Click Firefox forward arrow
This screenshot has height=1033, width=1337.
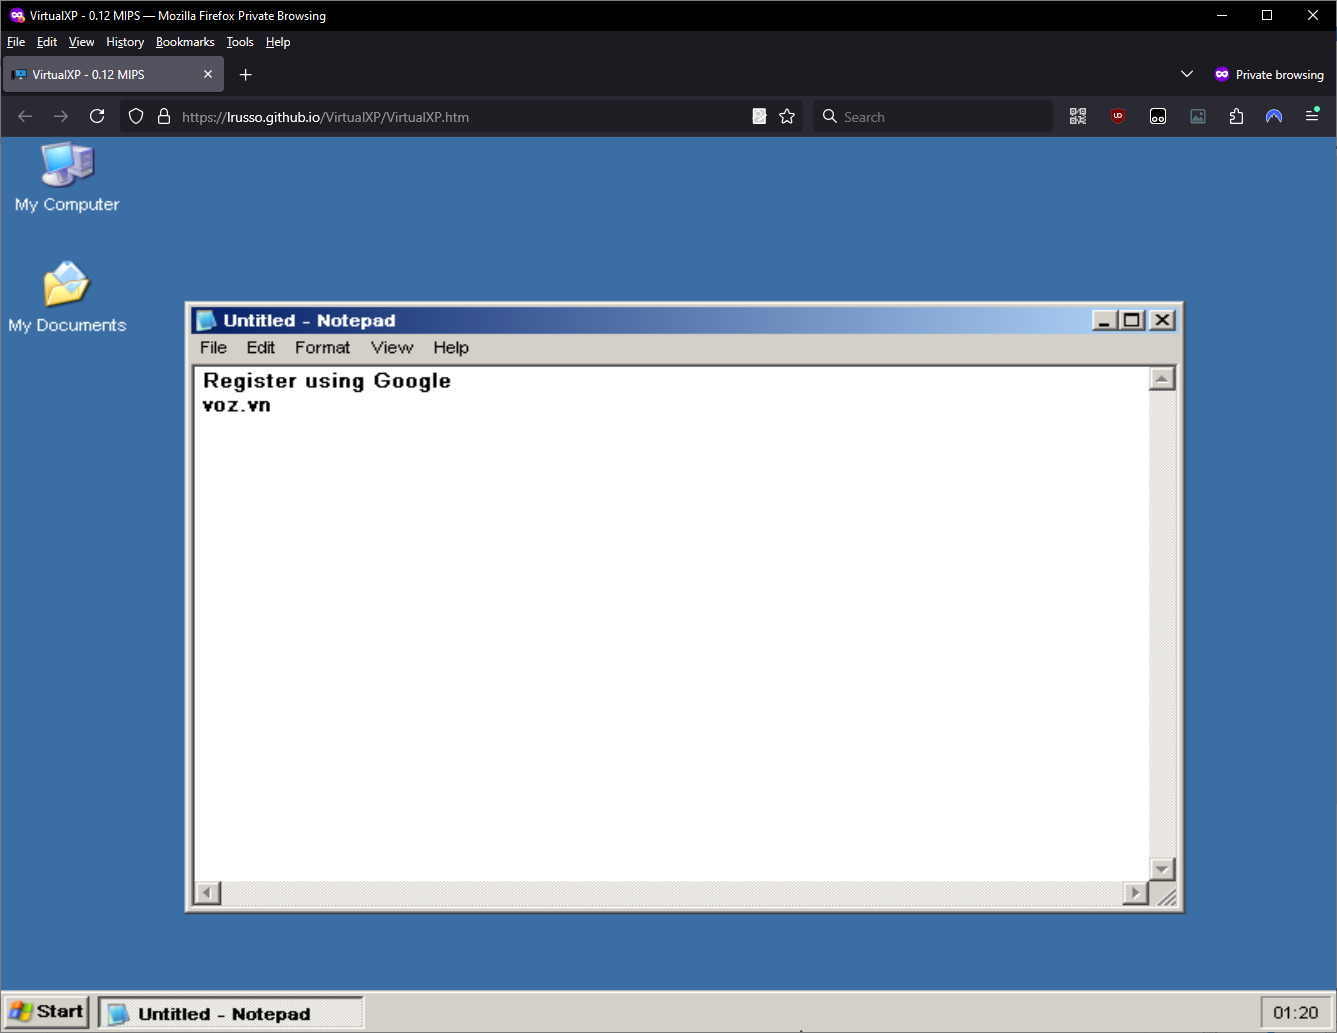[61, 117]
